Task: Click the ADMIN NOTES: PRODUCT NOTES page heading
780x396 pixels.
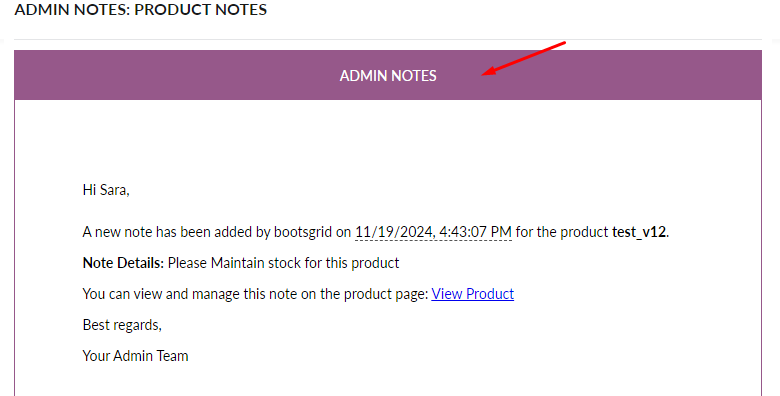Action: click(x=141, y=9)
